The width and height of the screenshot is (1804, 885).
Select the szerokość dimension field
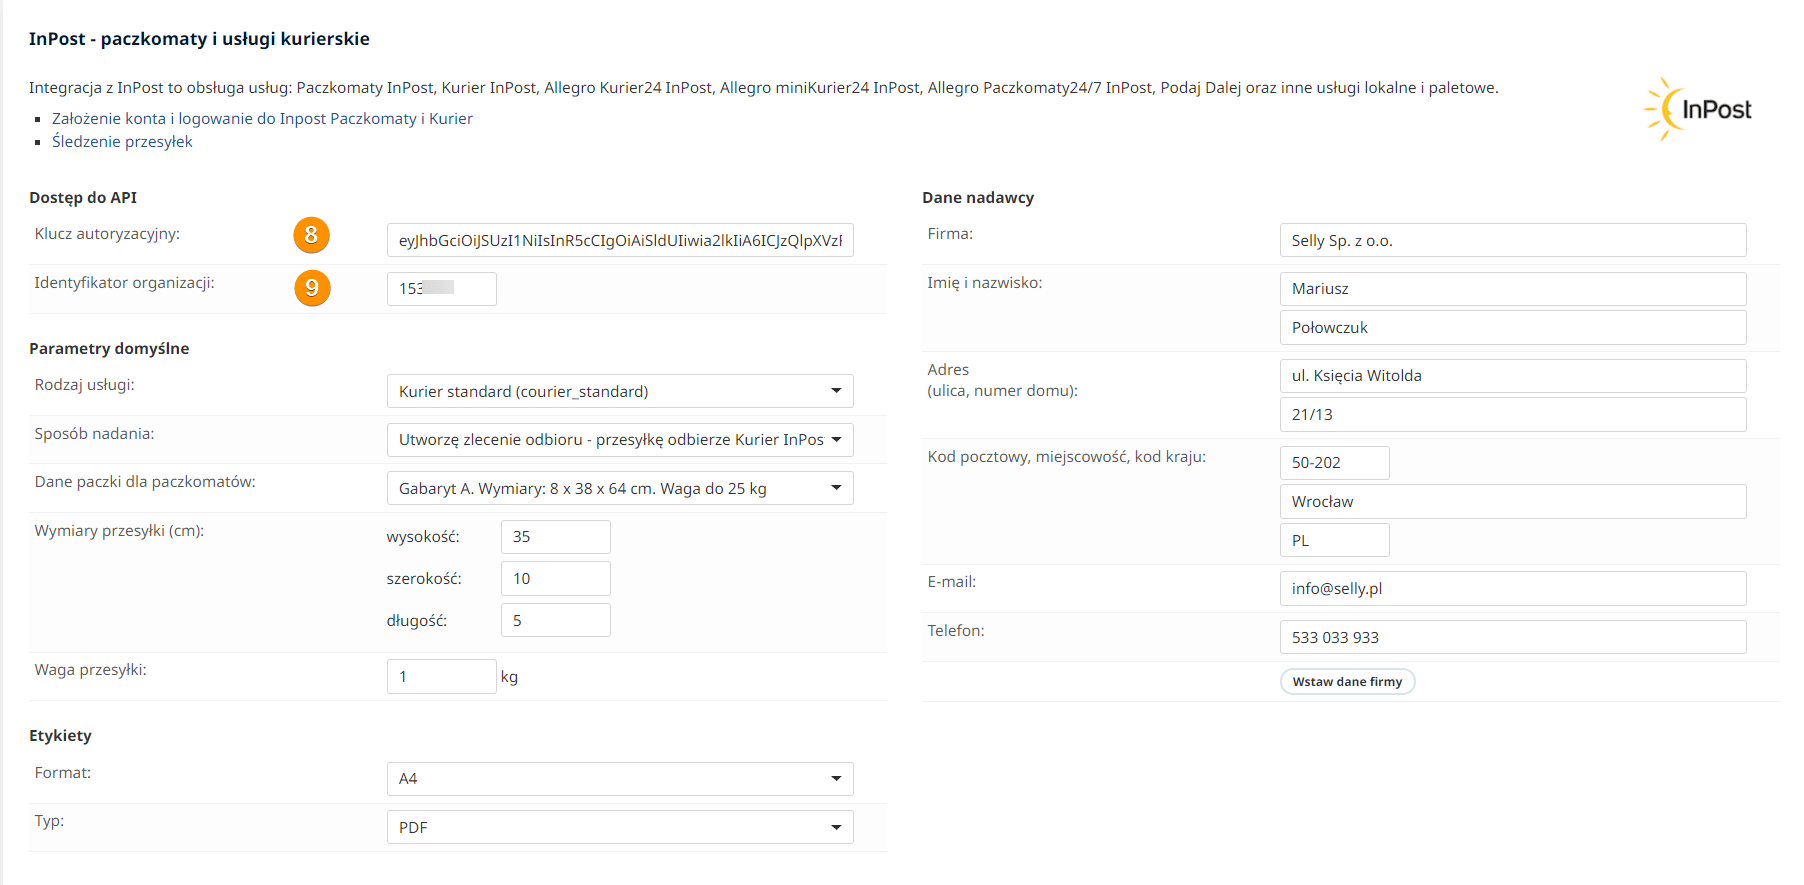[555, 579]
